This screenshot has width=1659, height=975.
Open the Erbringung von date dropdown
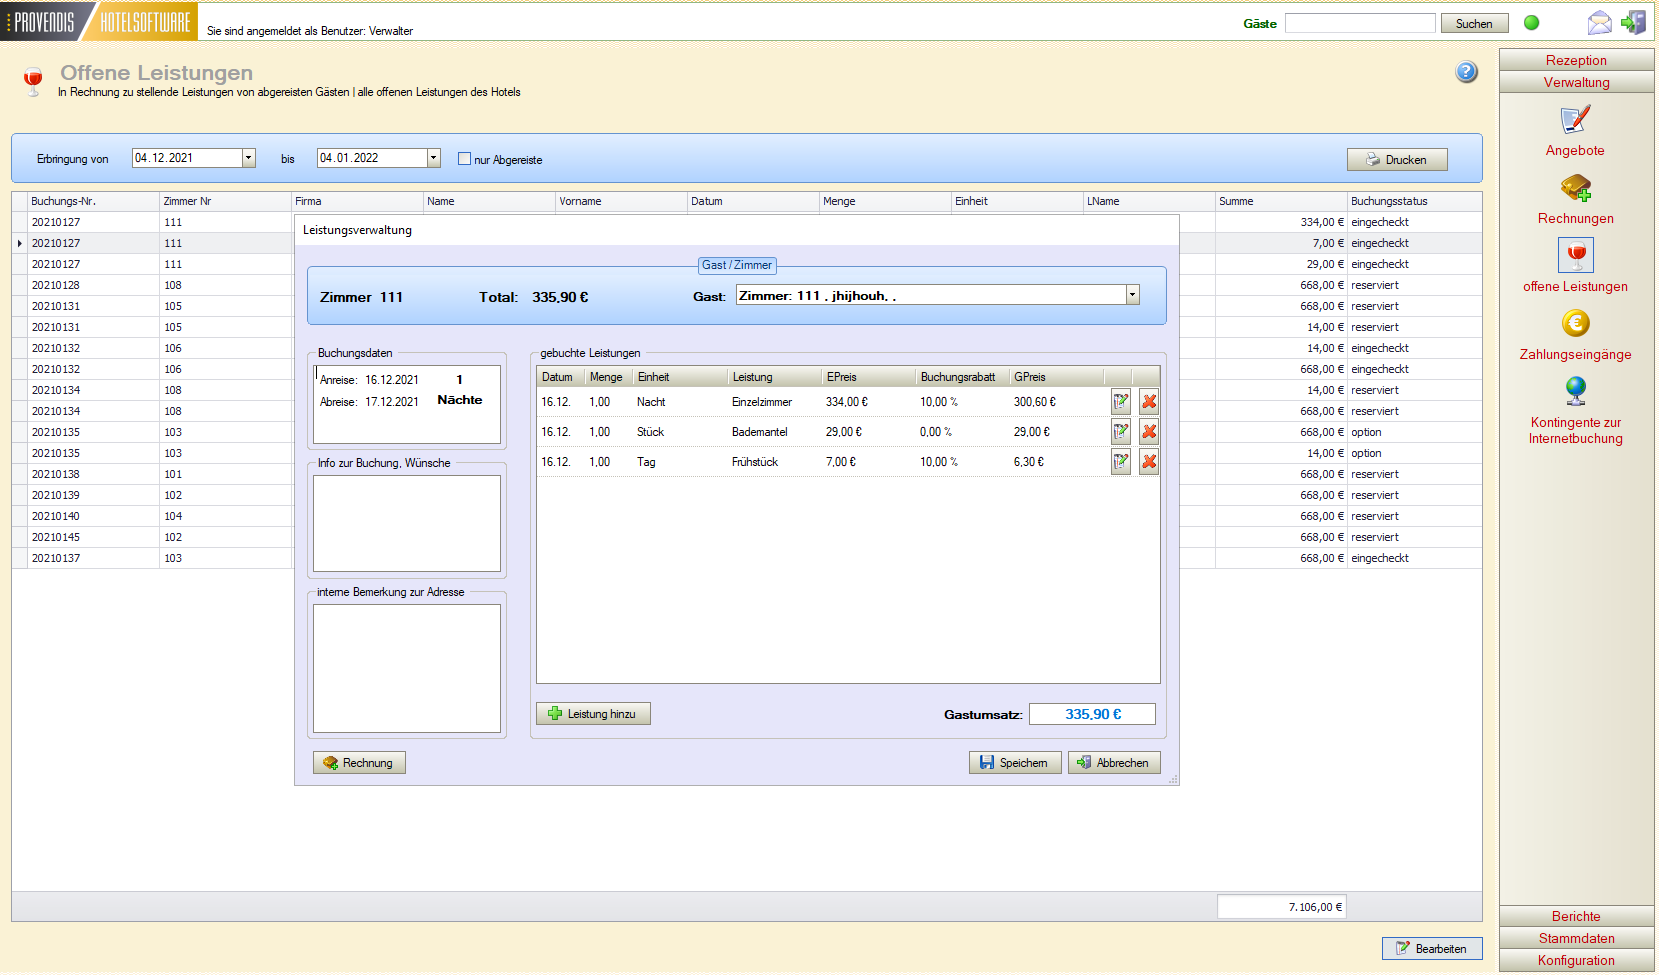[x=249, y=158]
